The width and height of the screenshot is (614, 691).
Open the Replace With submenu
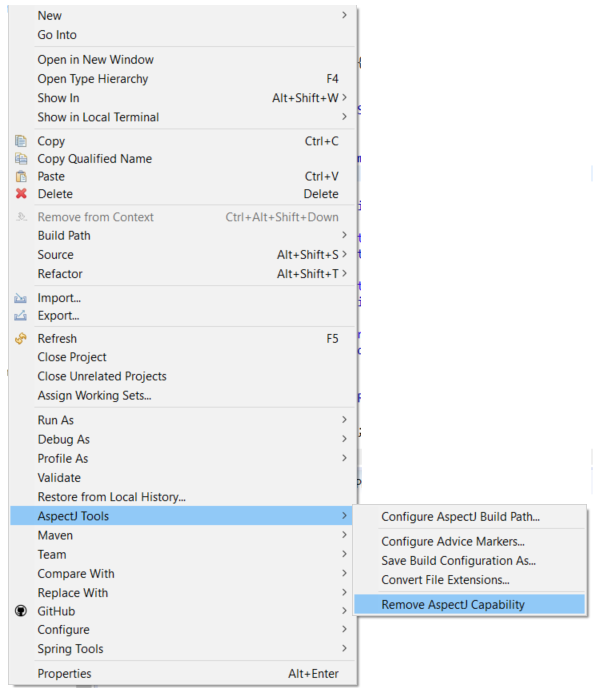tap(182, 593)
